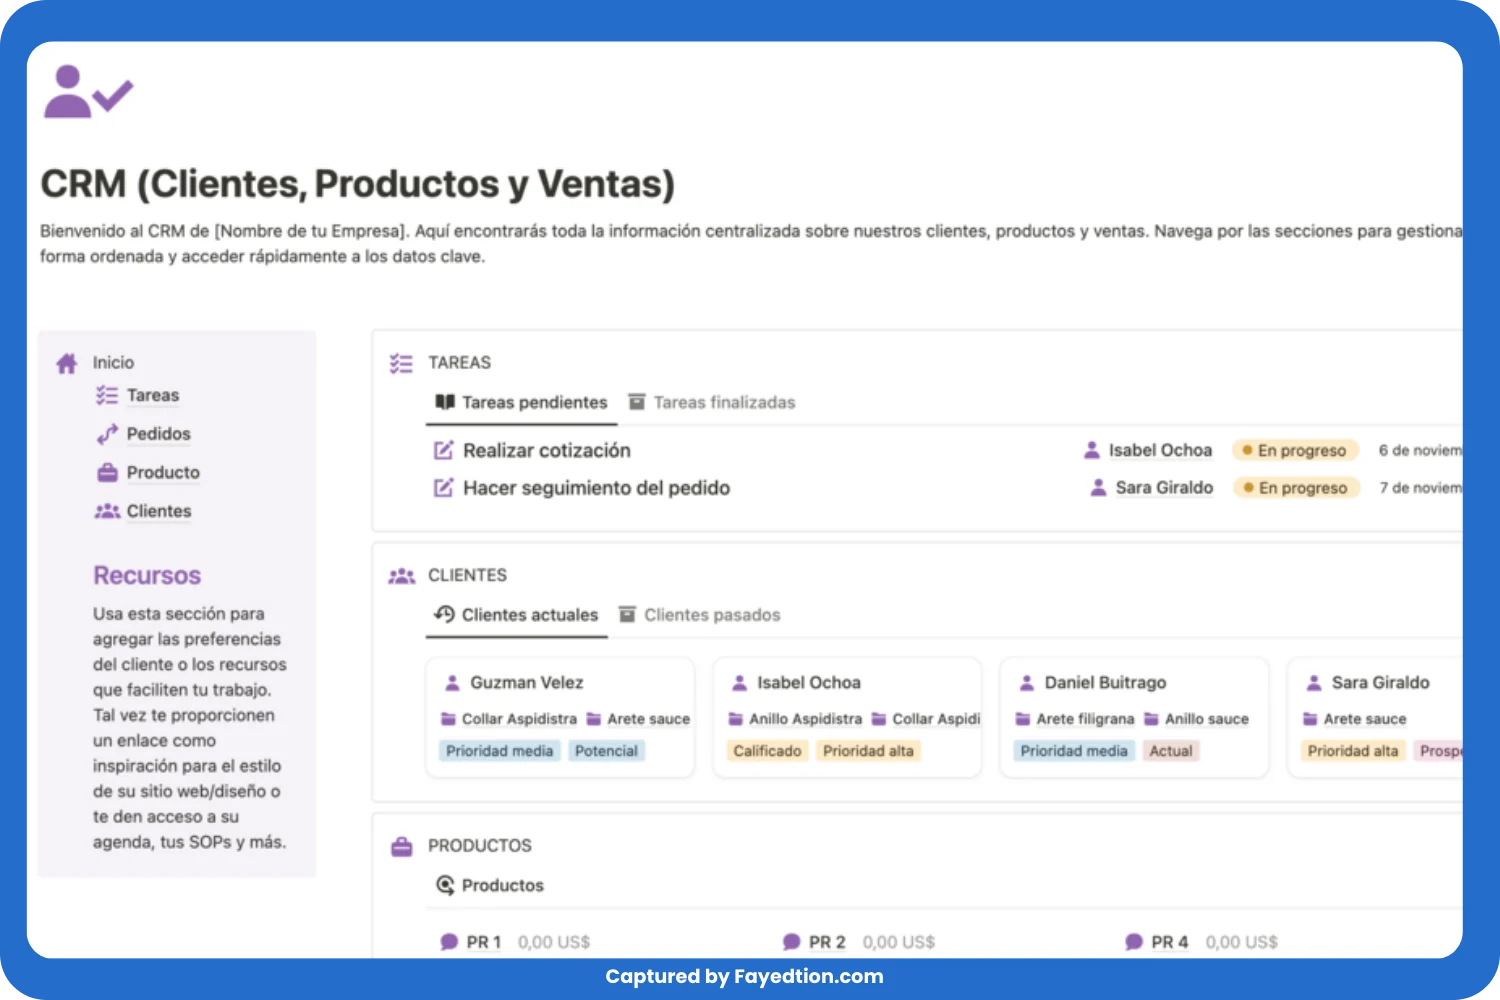
Task: Go to Producto page from sidebar
Action: (162, 473)
